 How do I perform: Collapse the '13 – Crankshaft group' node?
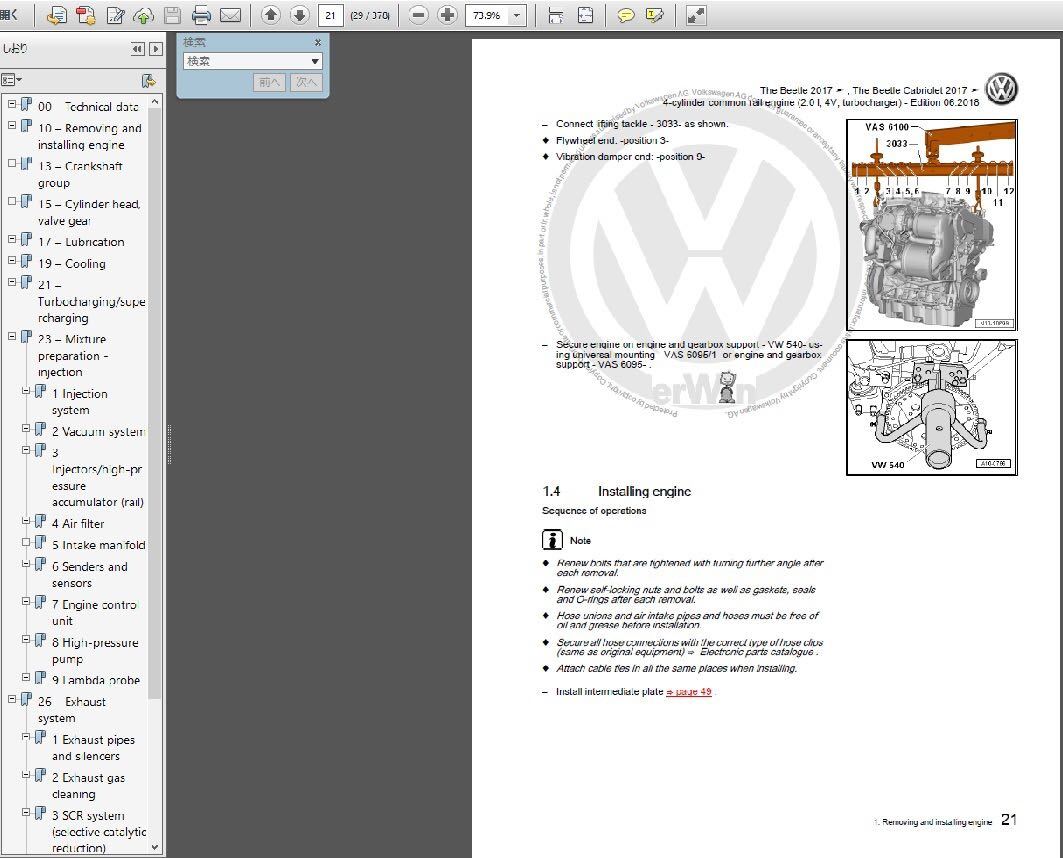[x=12, y=163]
